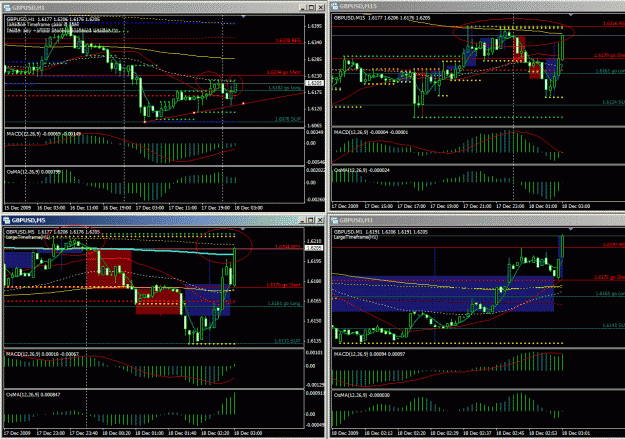Click the 1.6395 value on H1 price scale
This screenshot has height=439, width=625.
(x=314, y=26)
